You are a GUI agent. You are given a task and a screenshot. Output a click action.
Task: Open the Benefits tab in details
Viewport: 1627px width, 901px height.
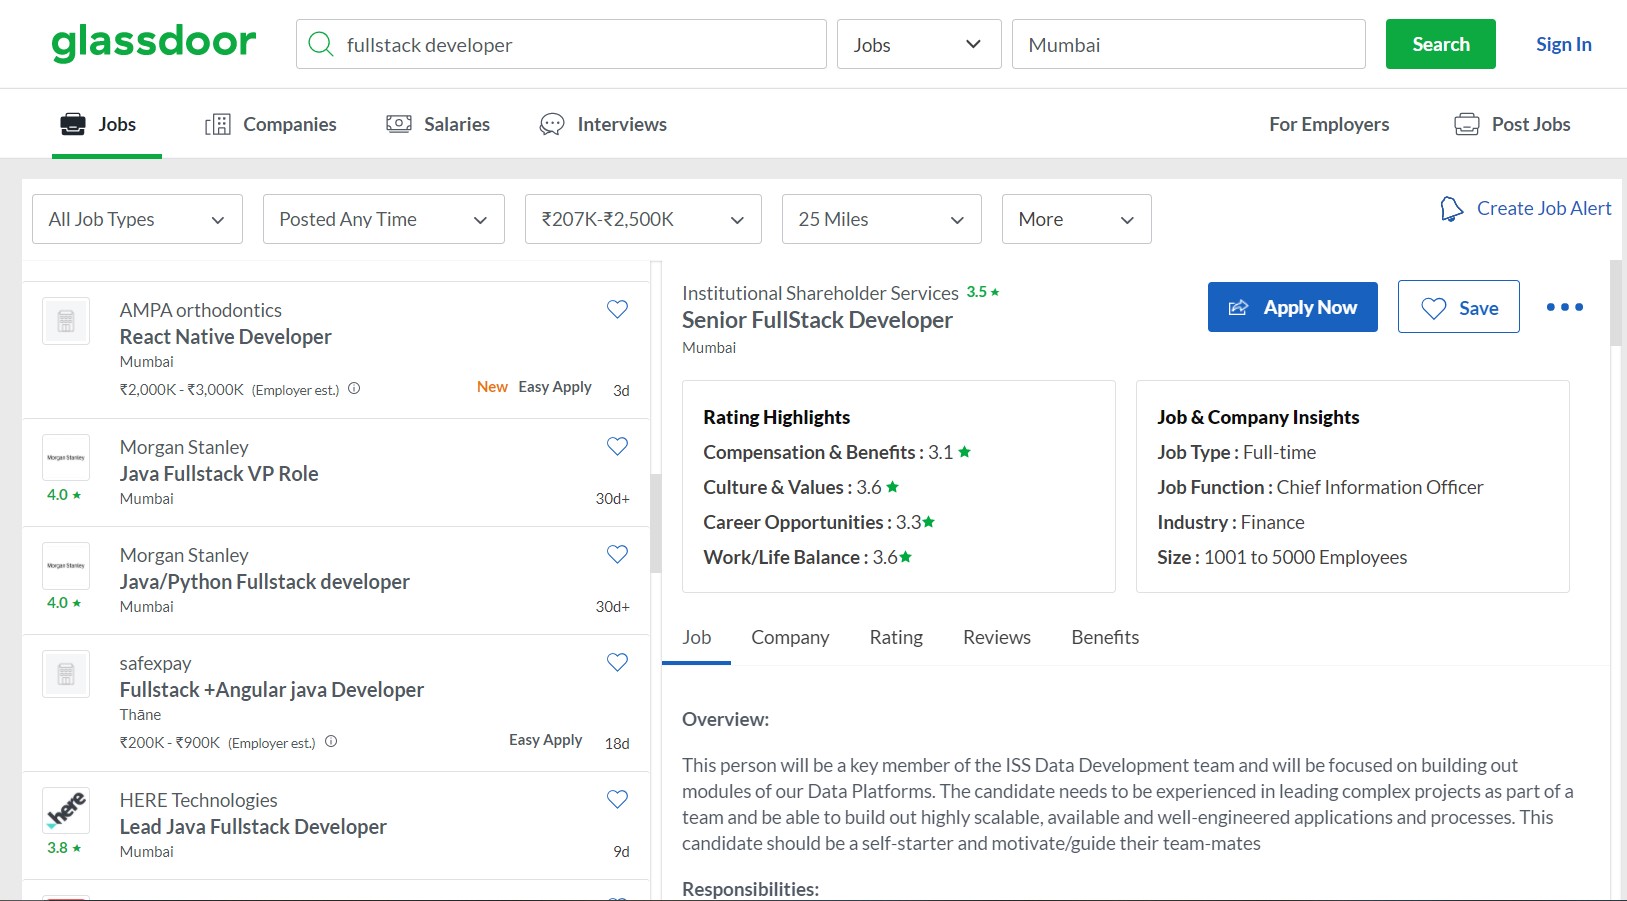coord(1105,638)
